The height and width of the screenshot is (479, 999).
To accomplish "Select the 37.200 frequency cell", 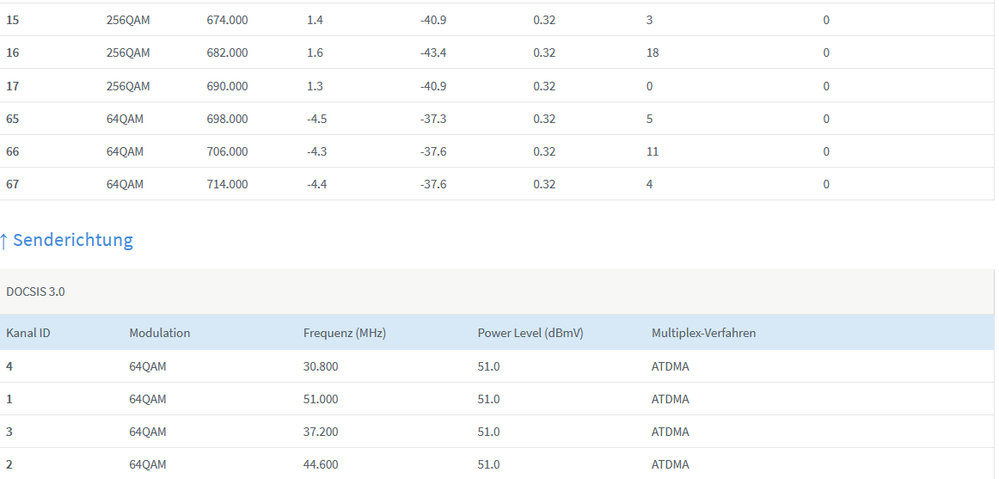I will pyautogui.click(x=320, y=432).
